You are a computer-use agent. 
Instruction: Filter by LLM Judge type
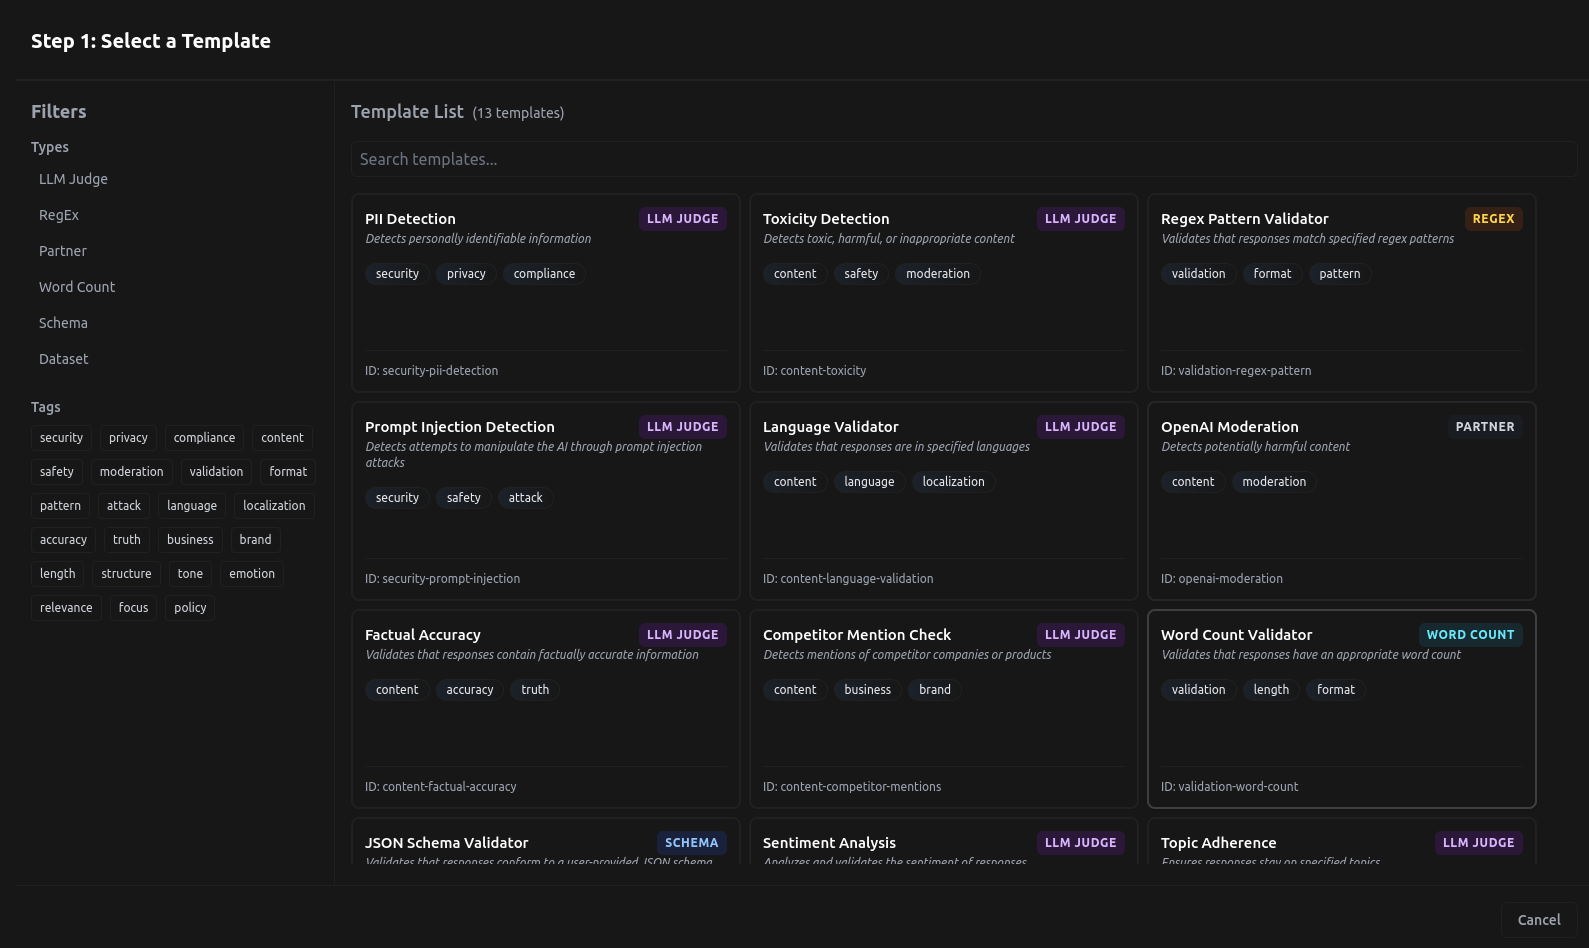73,179
